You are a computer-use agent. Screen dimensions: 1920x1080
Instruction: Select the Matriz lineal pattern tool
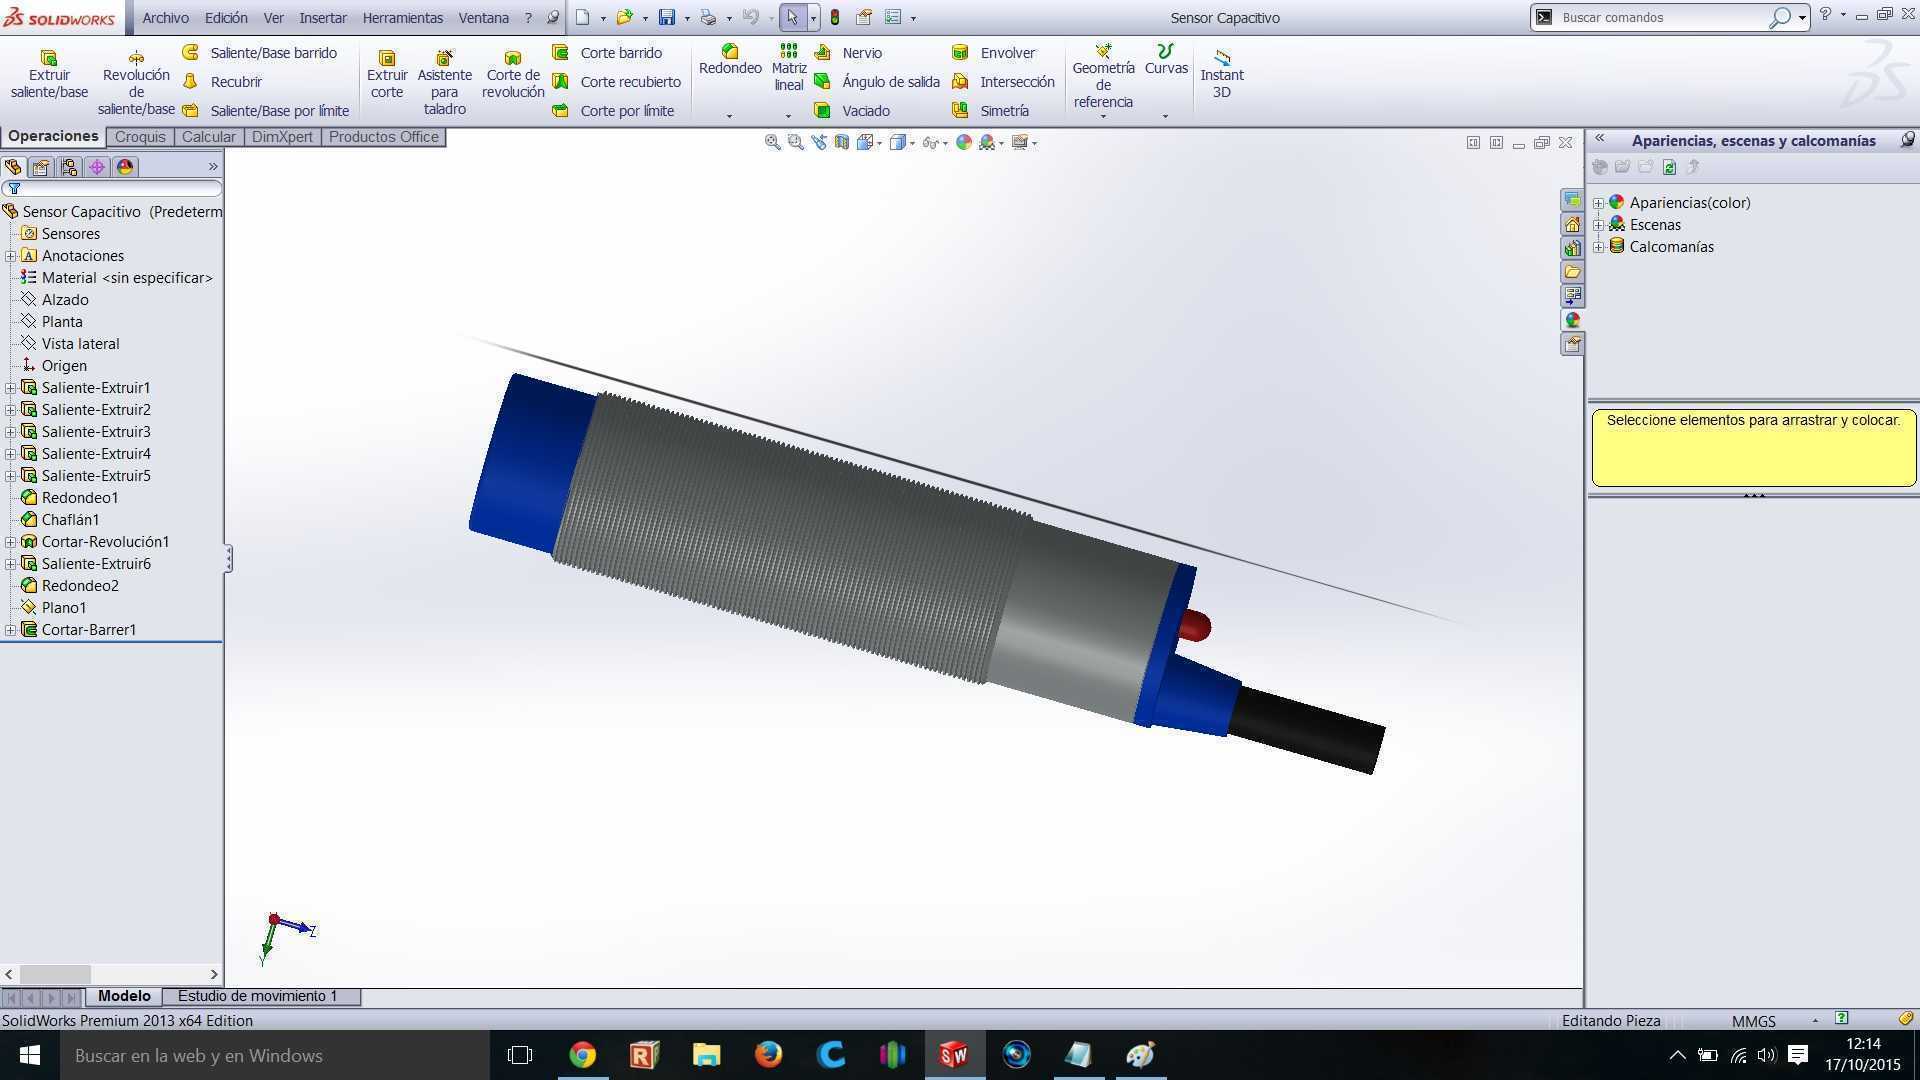[789, 67]
